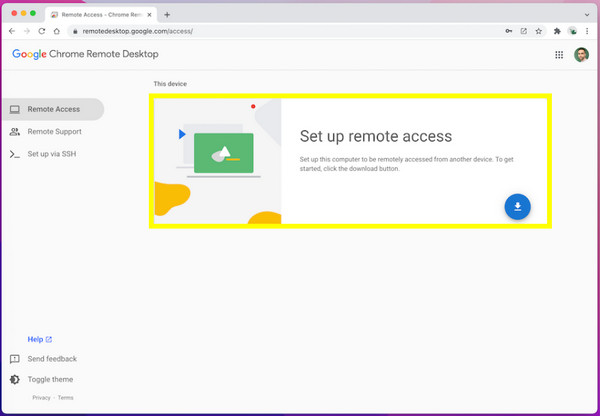The width and height of the screenshot is (600, 416).
Task: Click the Google Chrome Remote Desktop logo
Action: (85, 54)
